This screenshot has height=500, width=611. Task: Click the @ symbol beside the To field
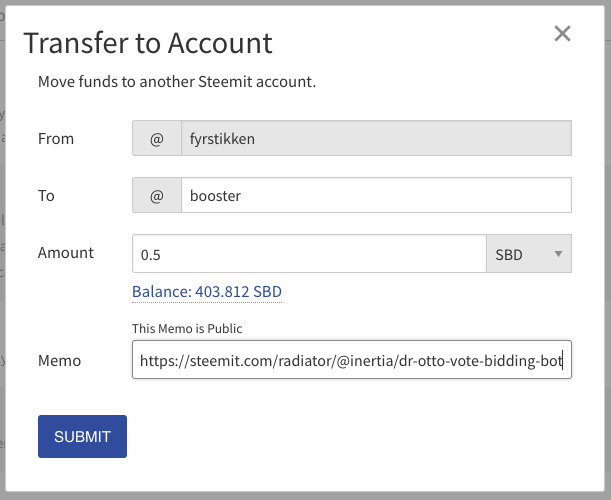coord(157,195)
